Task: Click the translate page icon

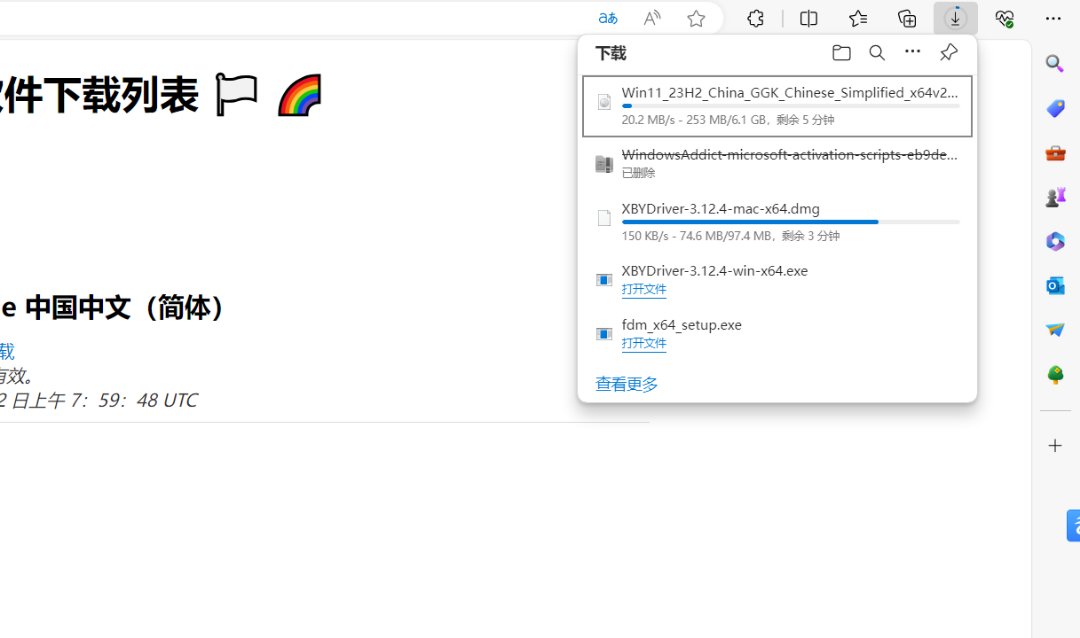Action: 608,18
